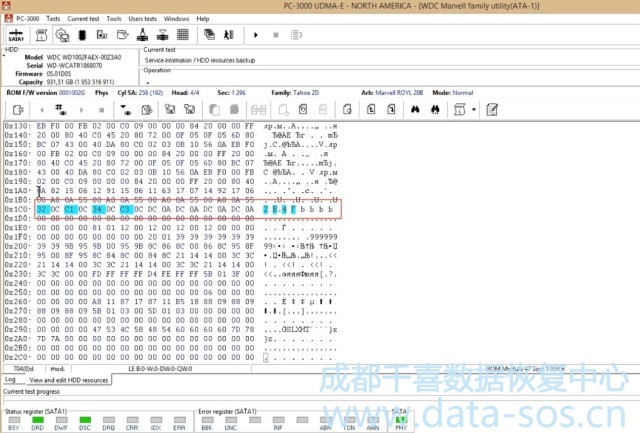Open the Help menu
Viewport: 640px width, 433px height.
pyautogui.click(x=203, y=19)
